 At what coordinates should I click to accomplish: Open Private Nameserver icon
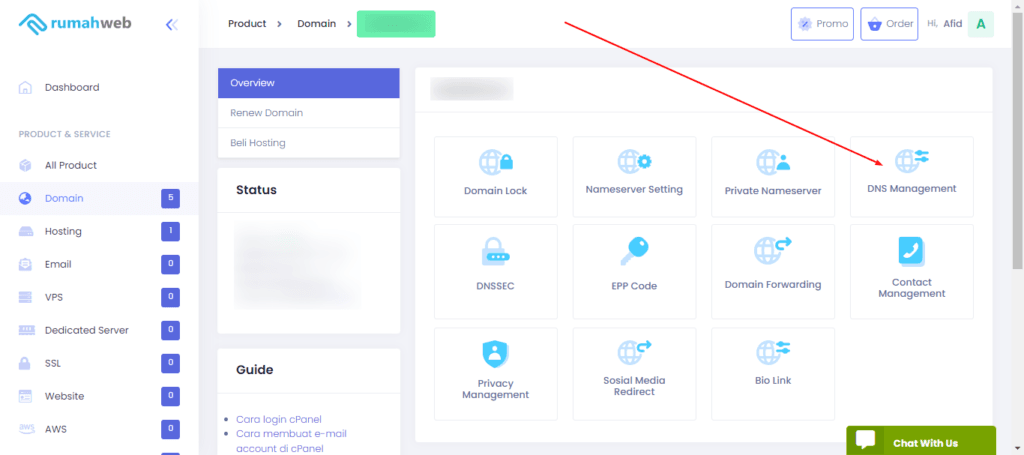773,161
